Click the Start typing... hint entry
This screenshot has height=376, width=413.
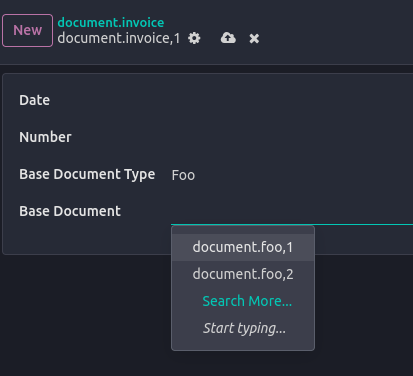click(x=244, y=328)
